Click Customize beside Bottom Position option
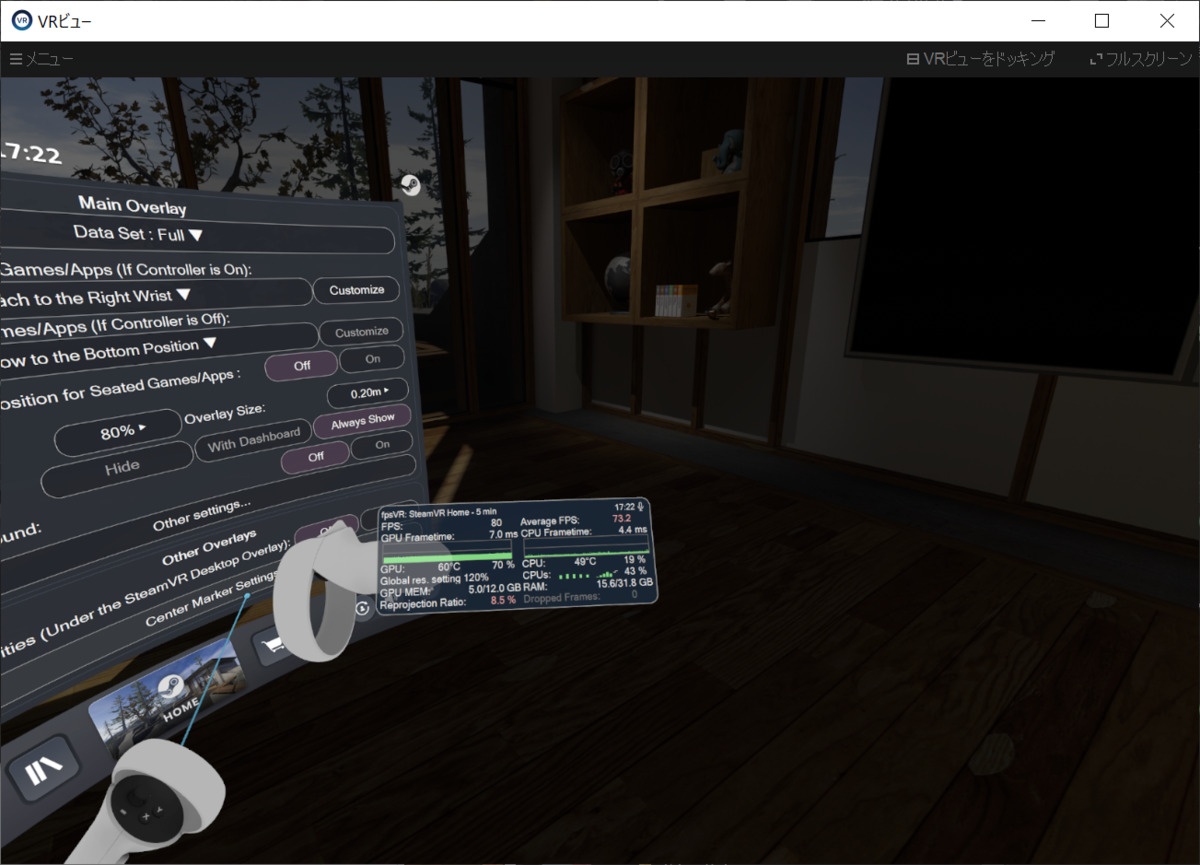 pos(362,332)
